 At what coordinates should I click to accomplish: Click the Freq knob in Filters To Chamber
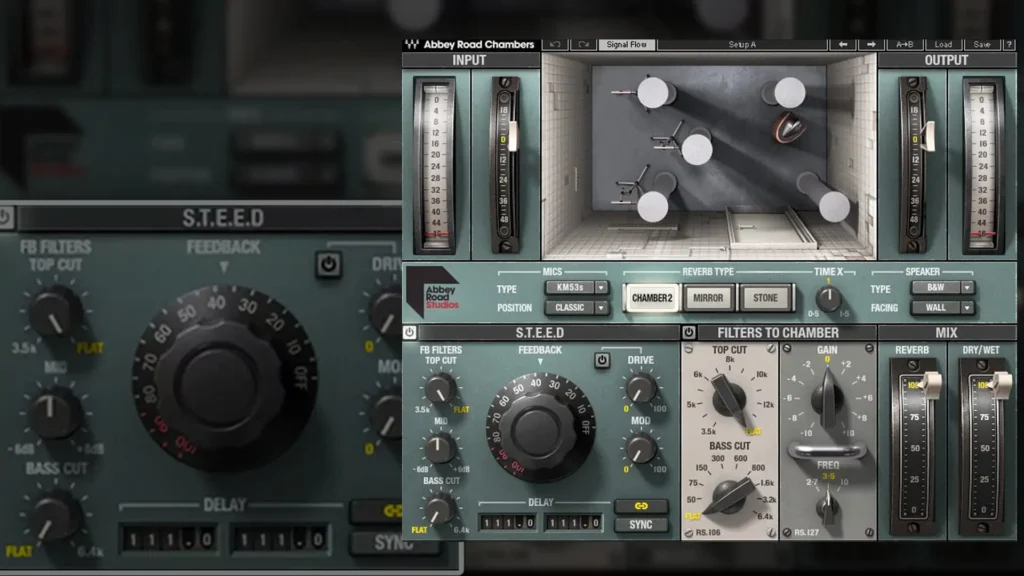[827, 505]
